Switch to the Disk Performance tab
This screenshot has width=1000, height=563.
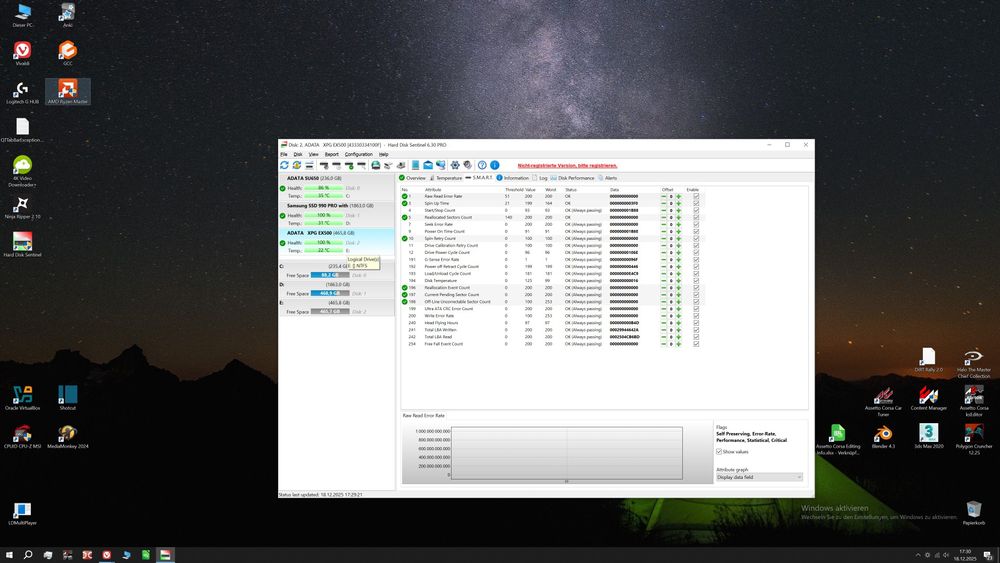click(572, 178)
